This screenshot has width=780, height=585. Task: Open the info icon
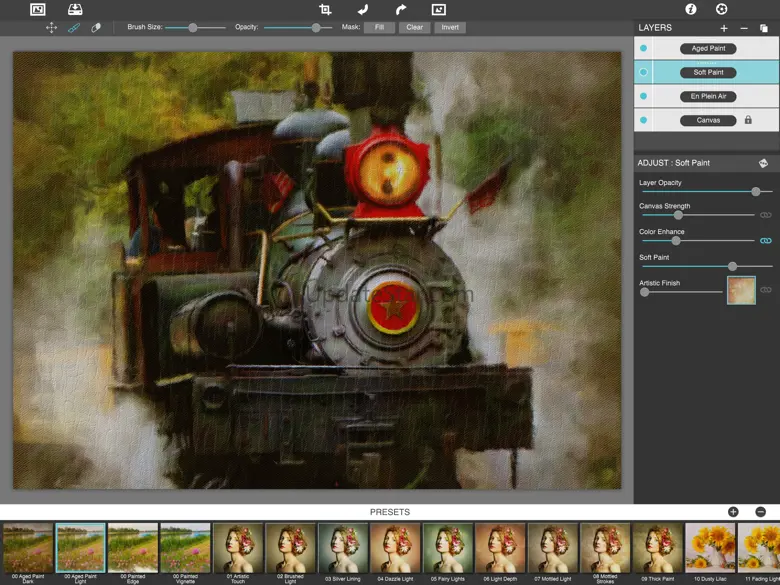click(690, 9)
